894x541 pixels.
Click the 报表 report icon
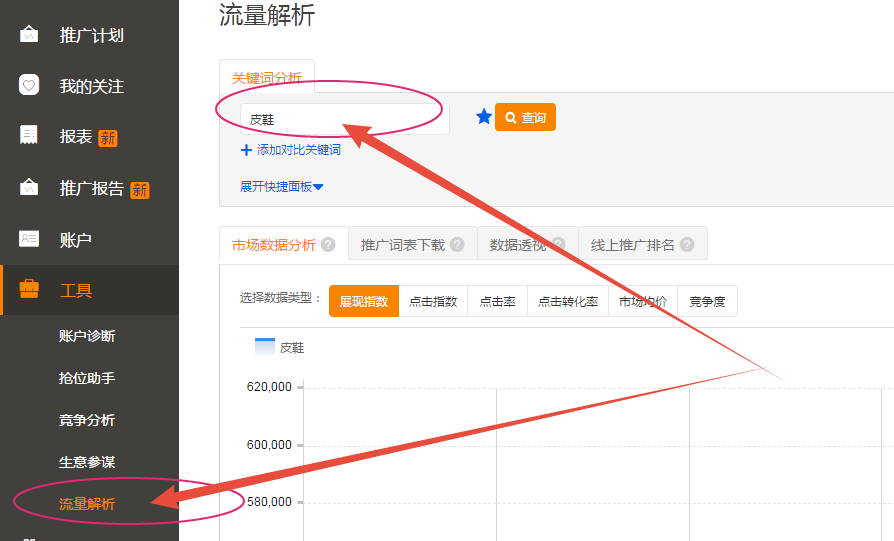pyautogui.click(x=29, y=136)
